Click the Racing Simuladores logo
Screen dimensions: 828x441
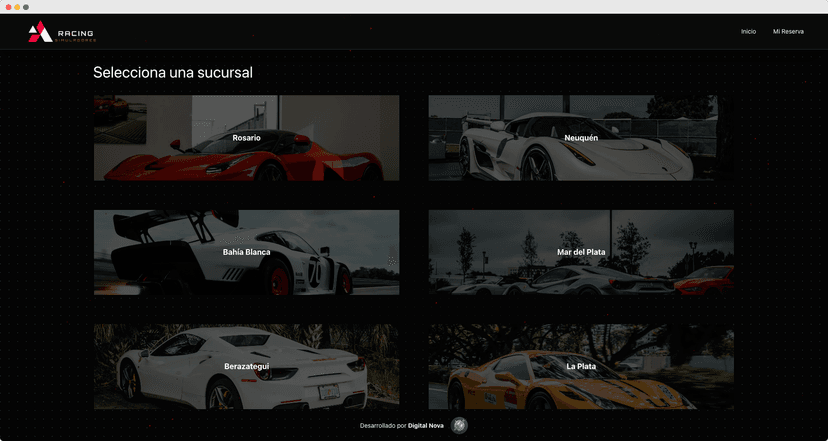pyautogui.click(x=62, y=32)
